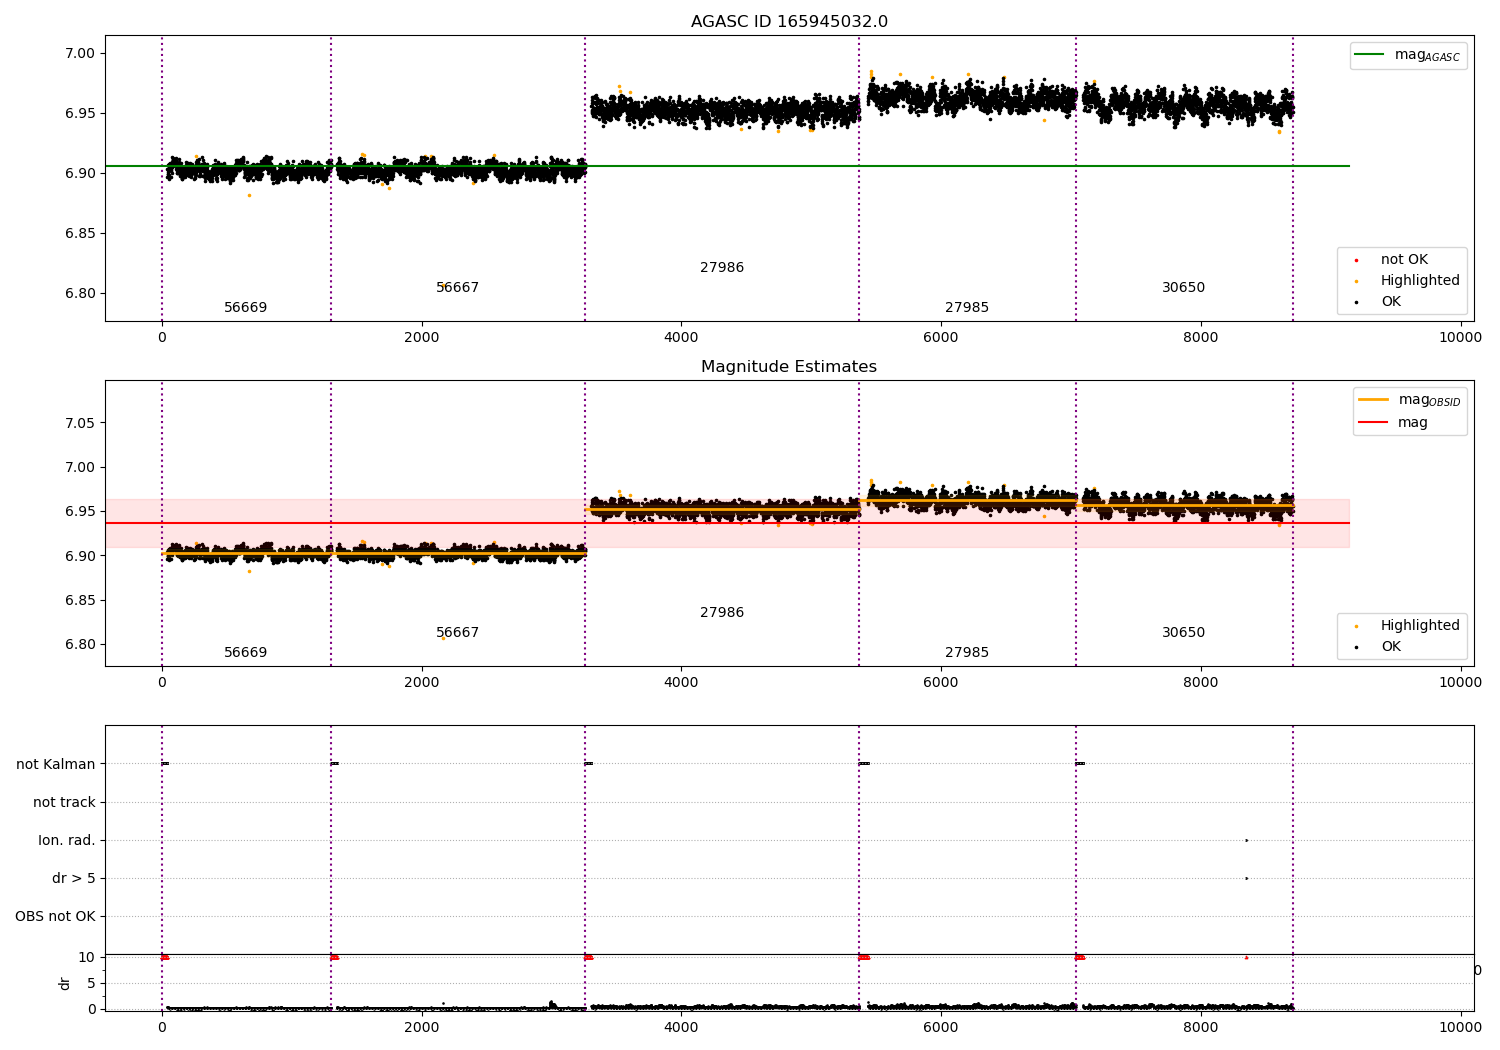Click the 5 tick on the dr axis
1500x1050 pixels.
tap(91, 983)
